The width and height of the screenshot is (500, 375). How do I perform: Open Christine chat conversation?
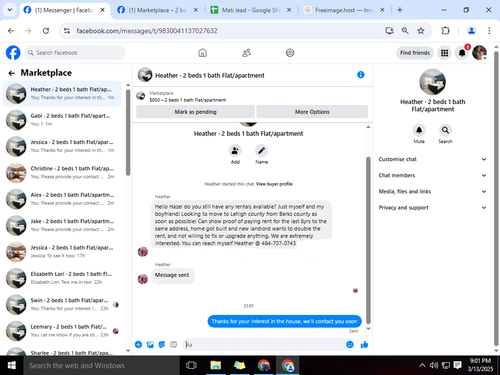62,172
